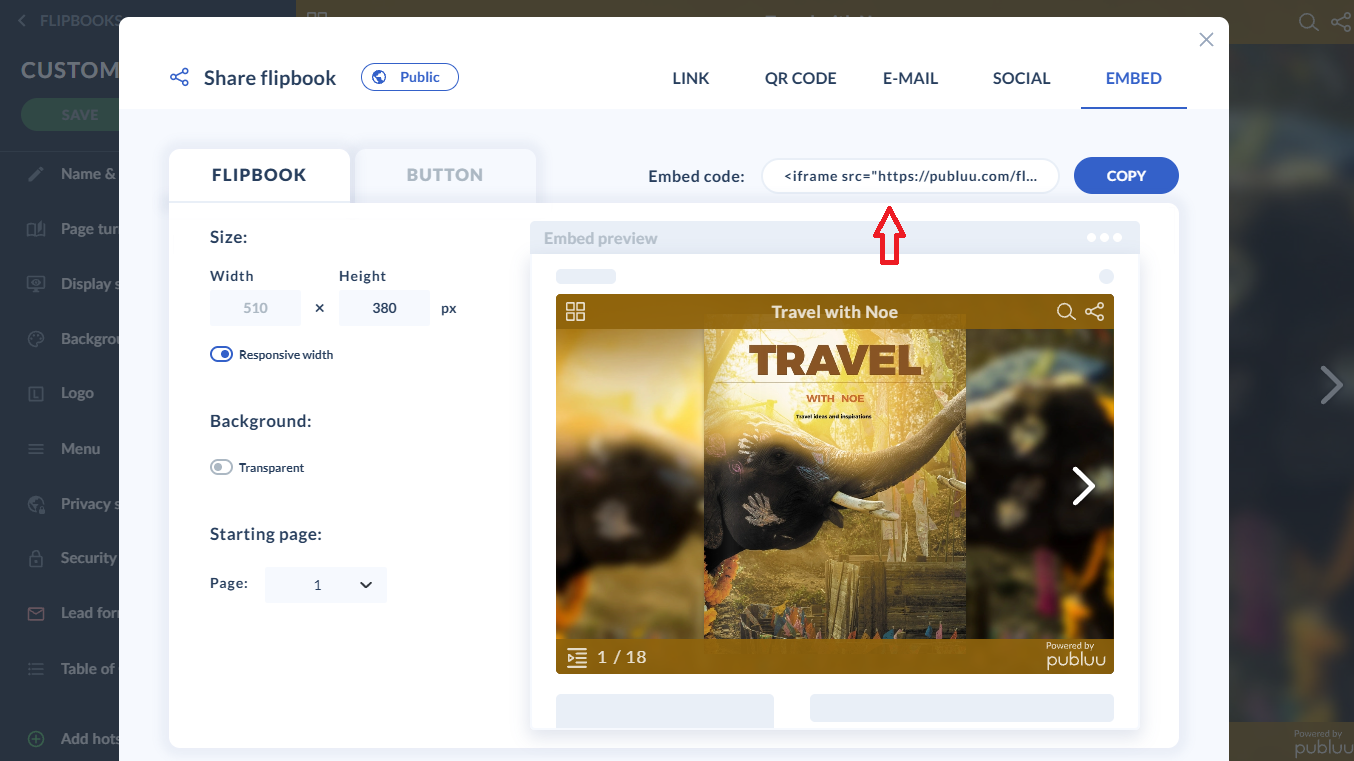Click the Privacy globe-lock icon in sidebar

point(36,504)
